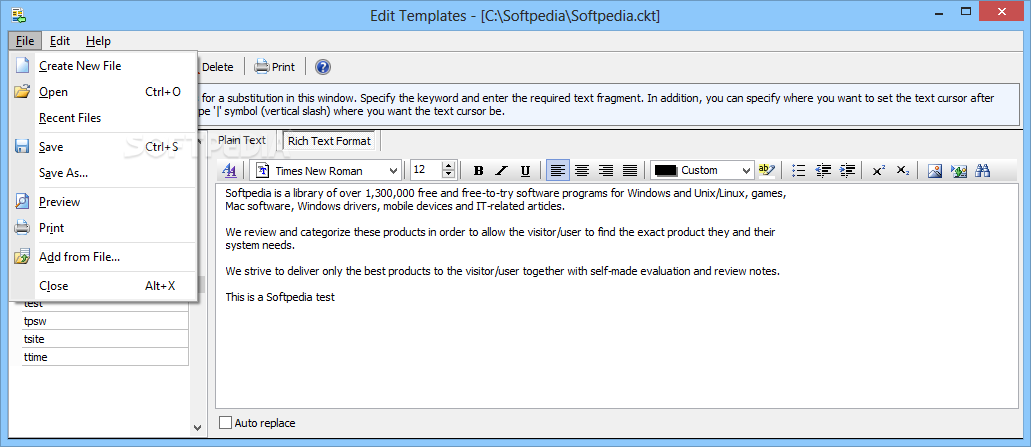Enable the Auto replace checkbox
This screenshot has height=447, width=1031.
pyautogui.click(x=225, y=423)
